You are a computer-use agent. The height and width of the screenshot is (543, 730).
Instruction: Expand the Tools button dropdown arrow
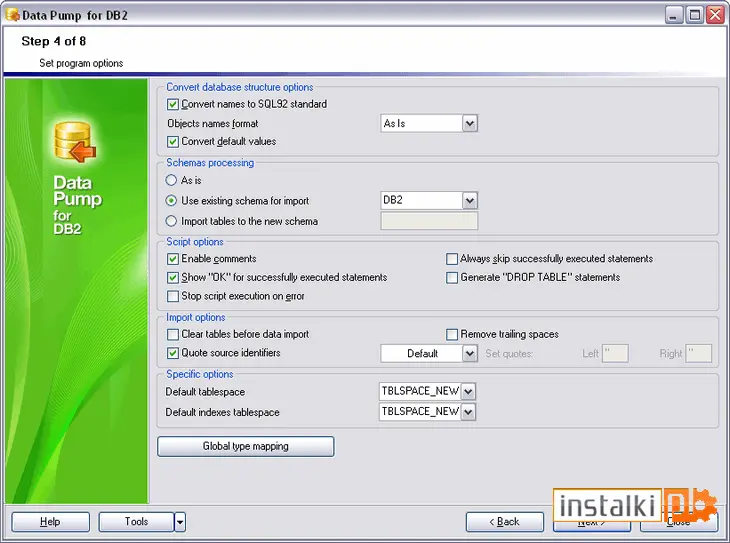(x=180, y=522)
